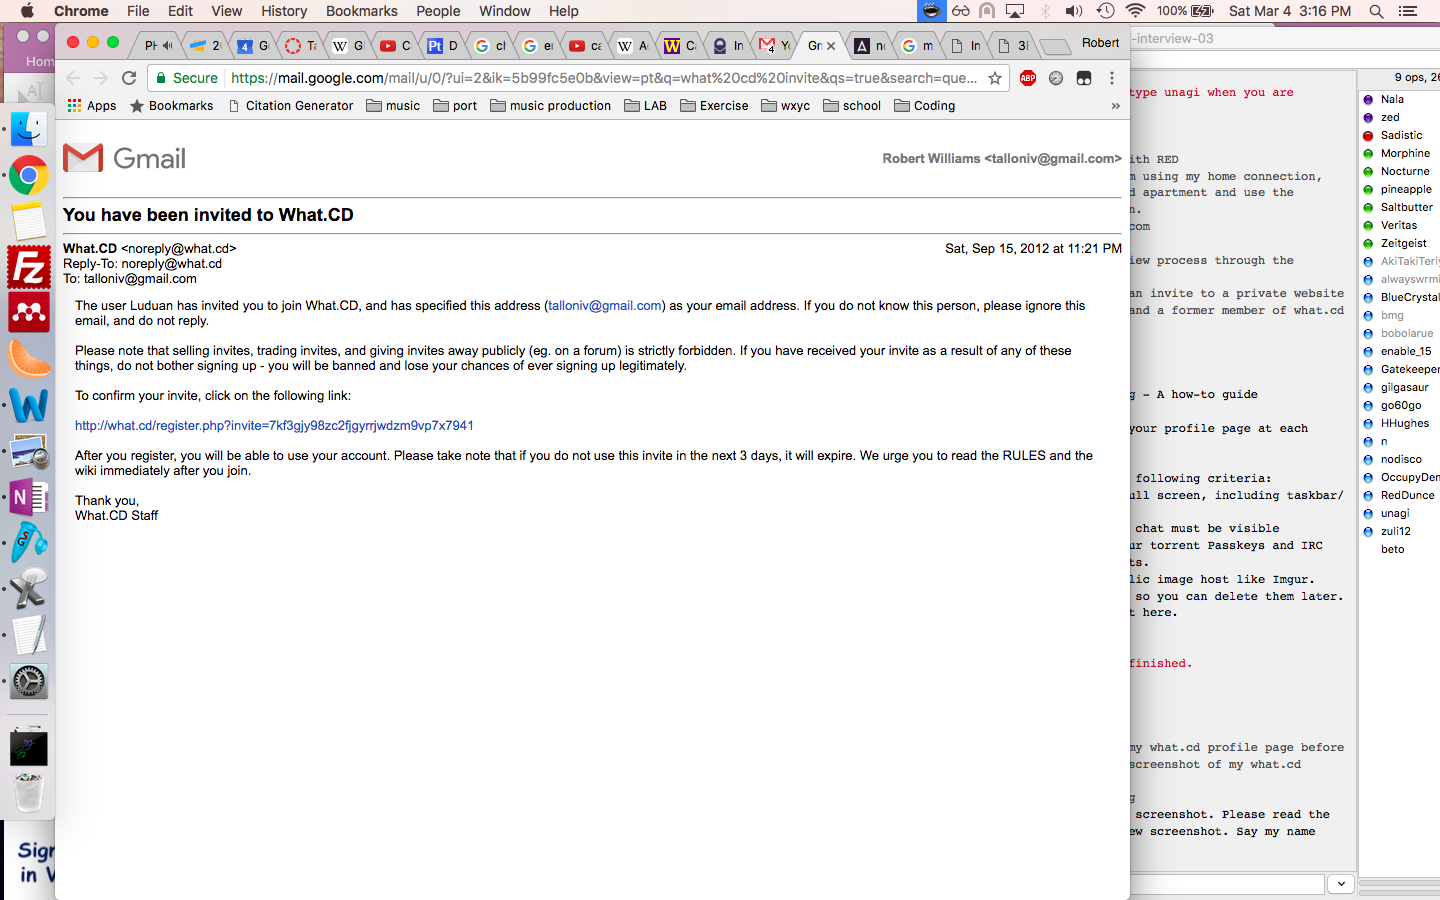Open the LAB bookmarks folder
Screen dimensions: 1440x900
point(646,106)
